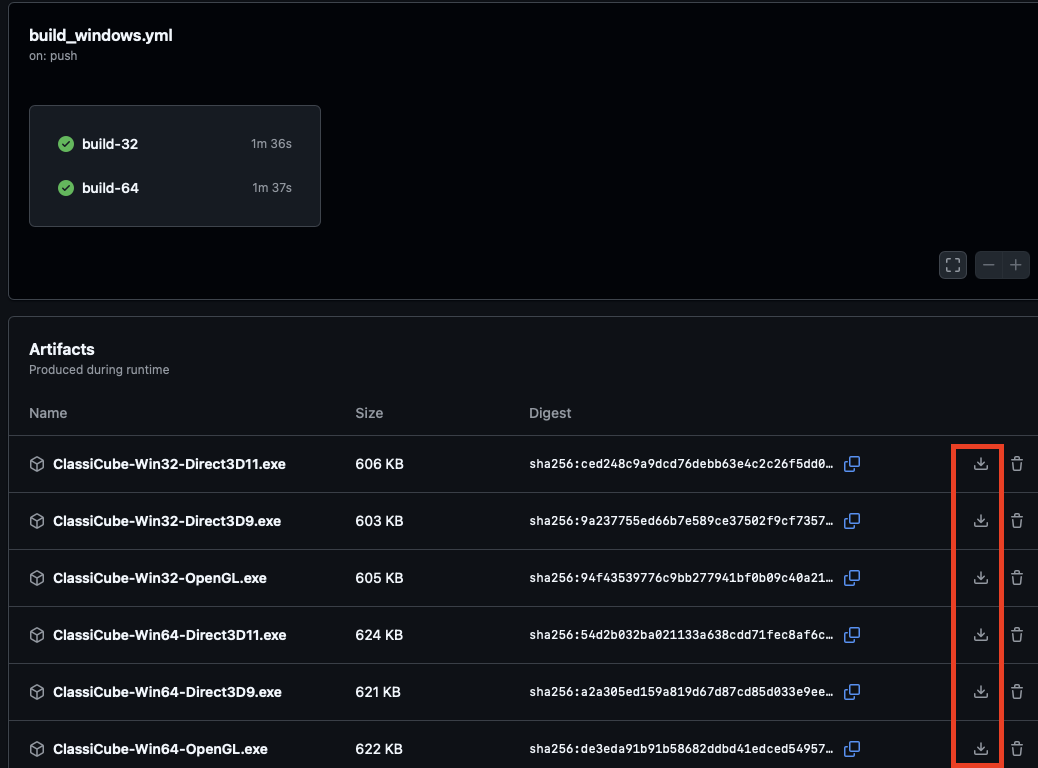Download ClassiCube-Win64-Direct3D9.exe artifact
Image resolution: width=1038 pixels, height=768 pixels.
pyautogui.click(x=980, y=692)
